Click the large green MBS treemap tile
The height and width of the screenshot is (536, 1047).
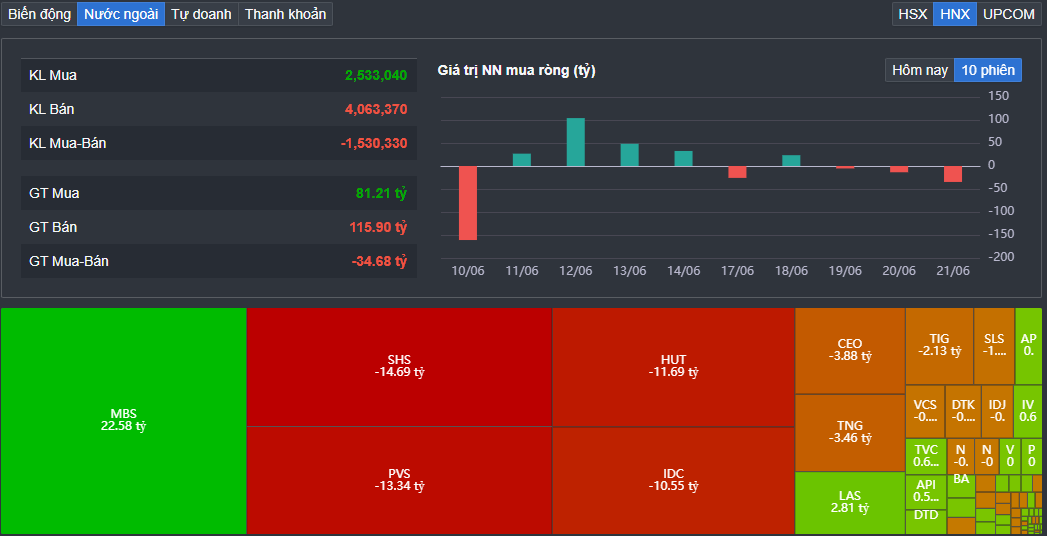(x=123, y=420)
